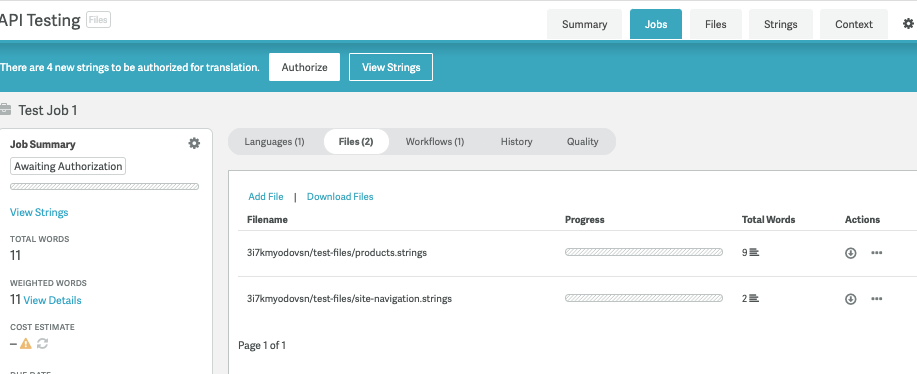Open the Context tab

(854, 25)
